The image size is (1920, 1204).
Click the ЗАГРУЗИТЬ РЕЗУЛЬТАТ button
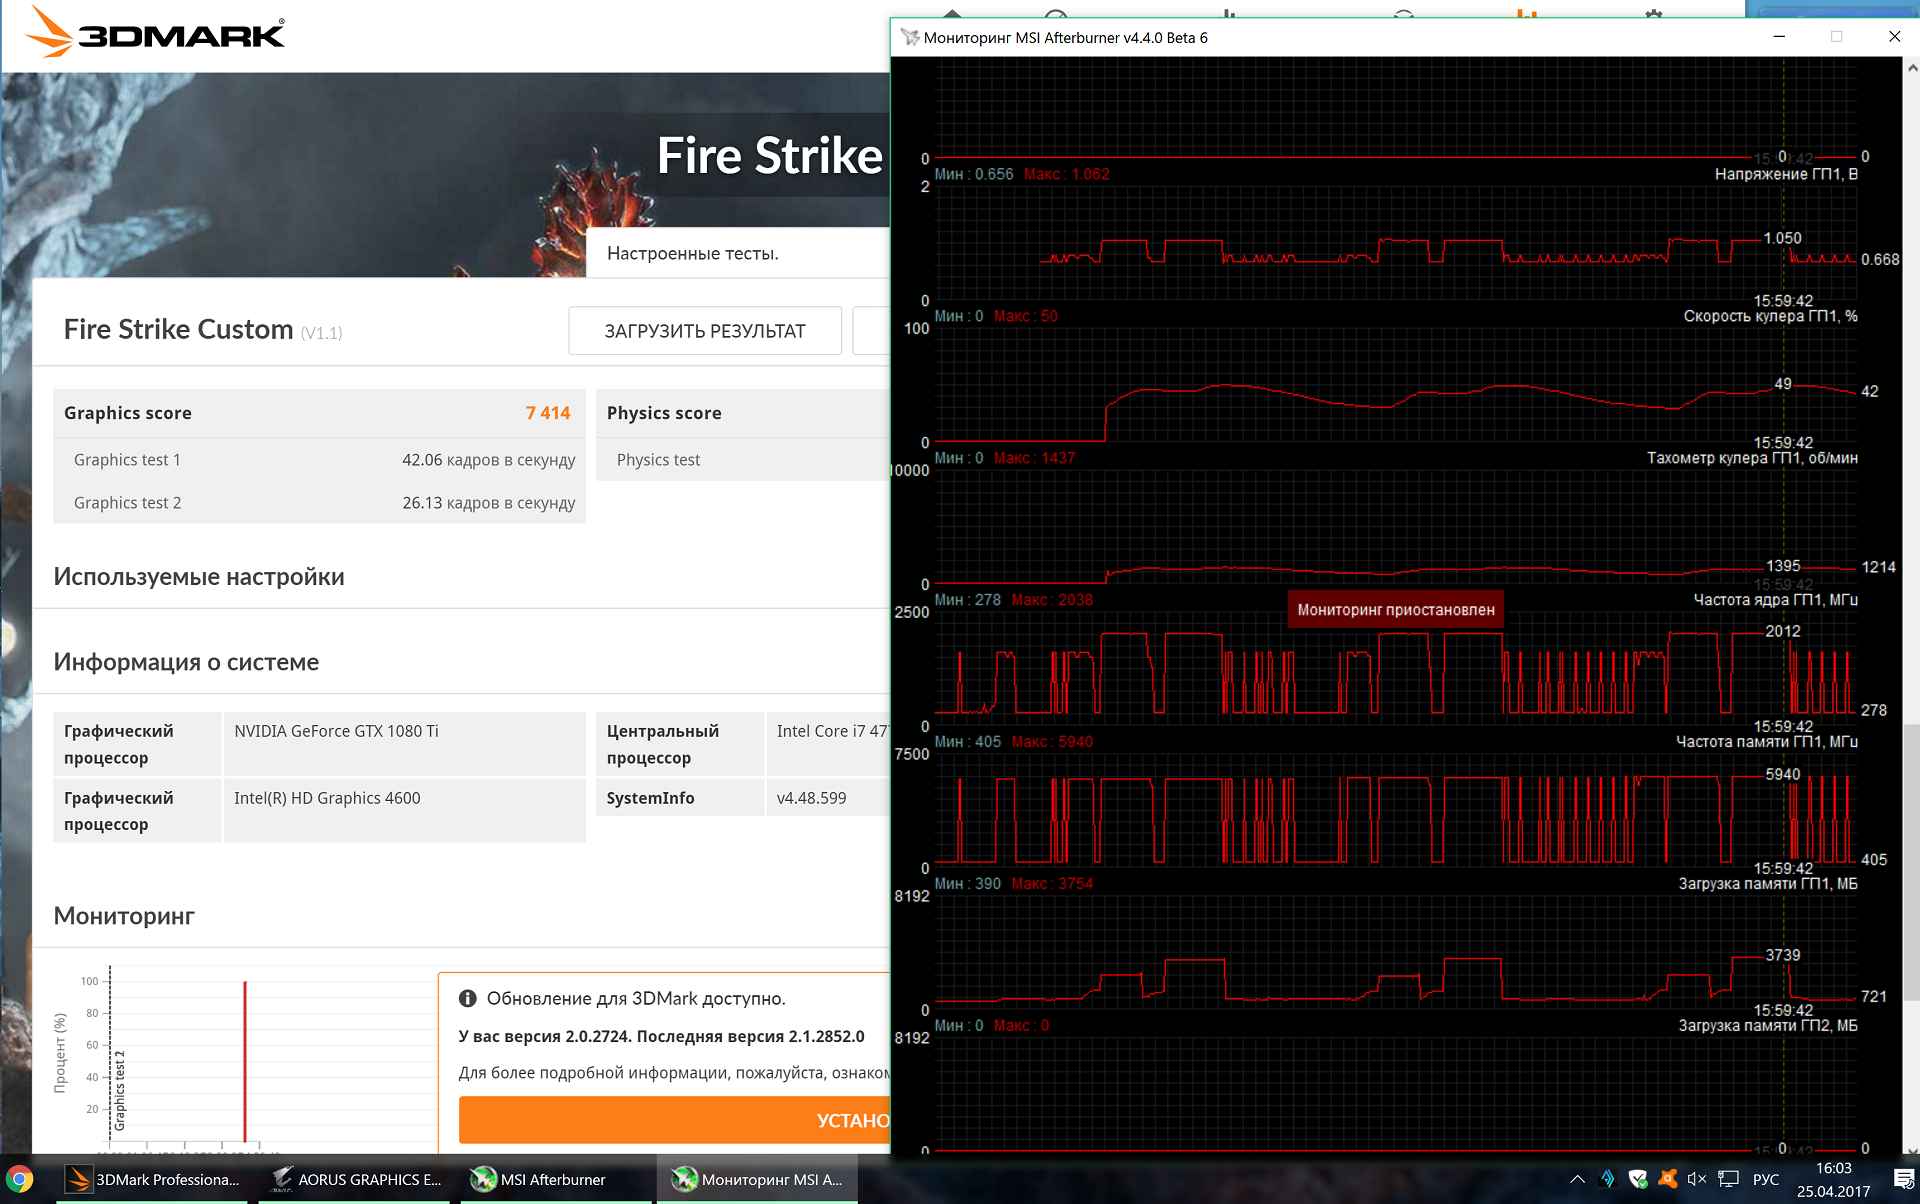(x=704, y=331)
